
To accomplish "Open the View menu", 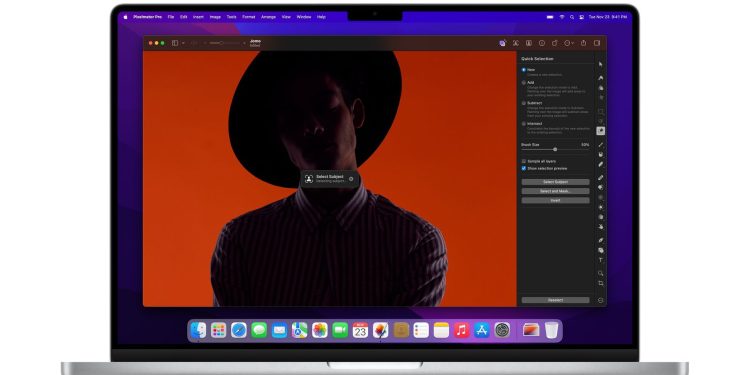I will coord(286,17).
